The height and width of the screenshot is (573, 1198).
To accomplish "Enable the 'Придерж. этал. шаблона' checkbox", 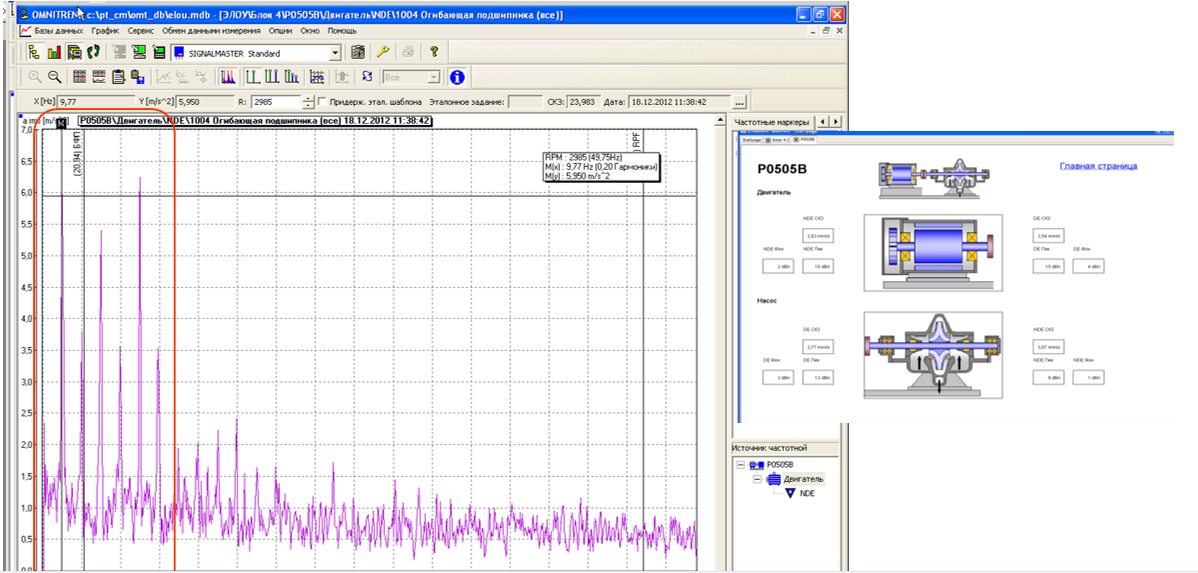I will point(322,102).
